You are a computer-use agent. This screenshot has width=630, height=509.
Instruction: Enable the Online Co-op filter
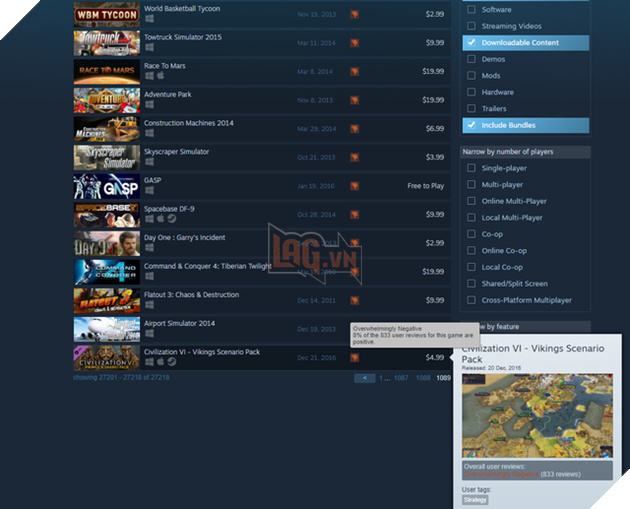(x=471, y=250)
